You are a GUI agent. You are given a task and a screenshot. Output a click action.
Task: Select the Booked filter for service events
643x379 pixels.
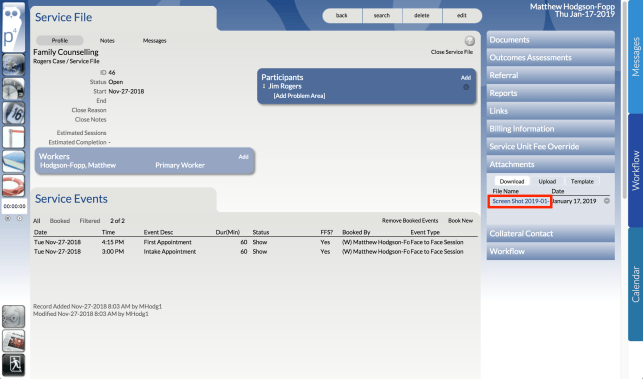click(x=60, y=221)
